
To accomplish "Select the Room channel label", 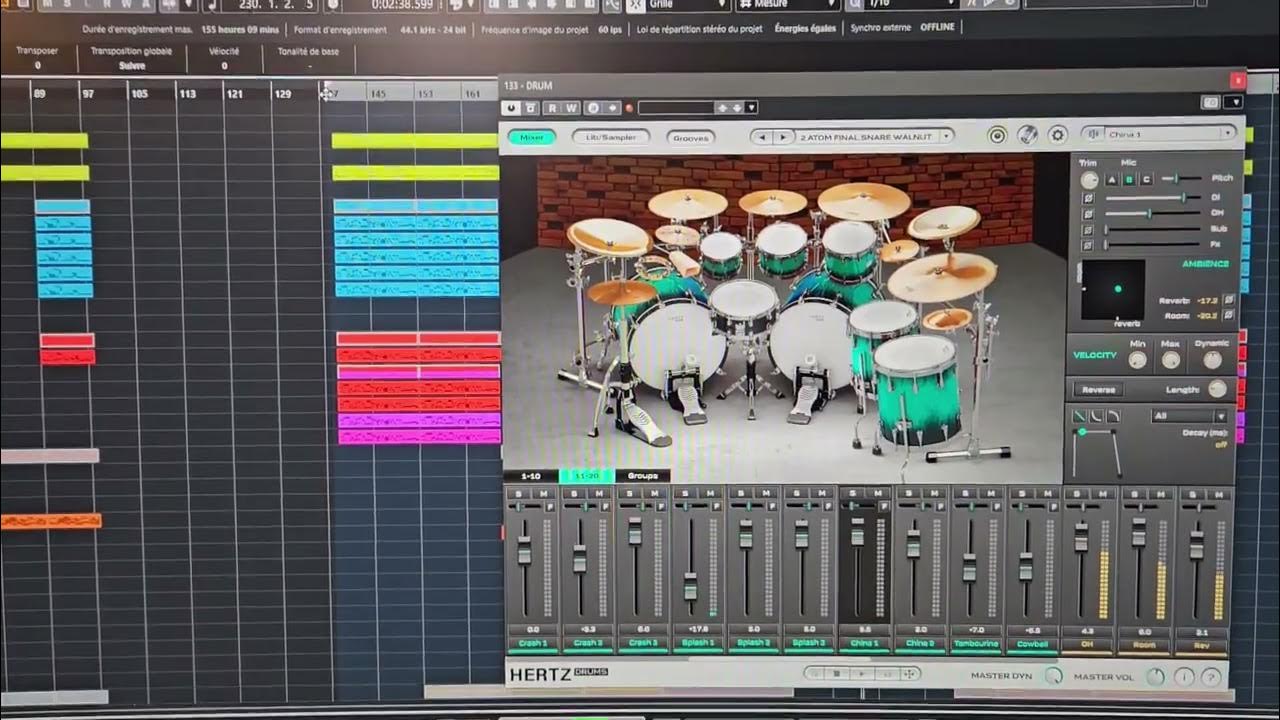I will coord(1144,645).
